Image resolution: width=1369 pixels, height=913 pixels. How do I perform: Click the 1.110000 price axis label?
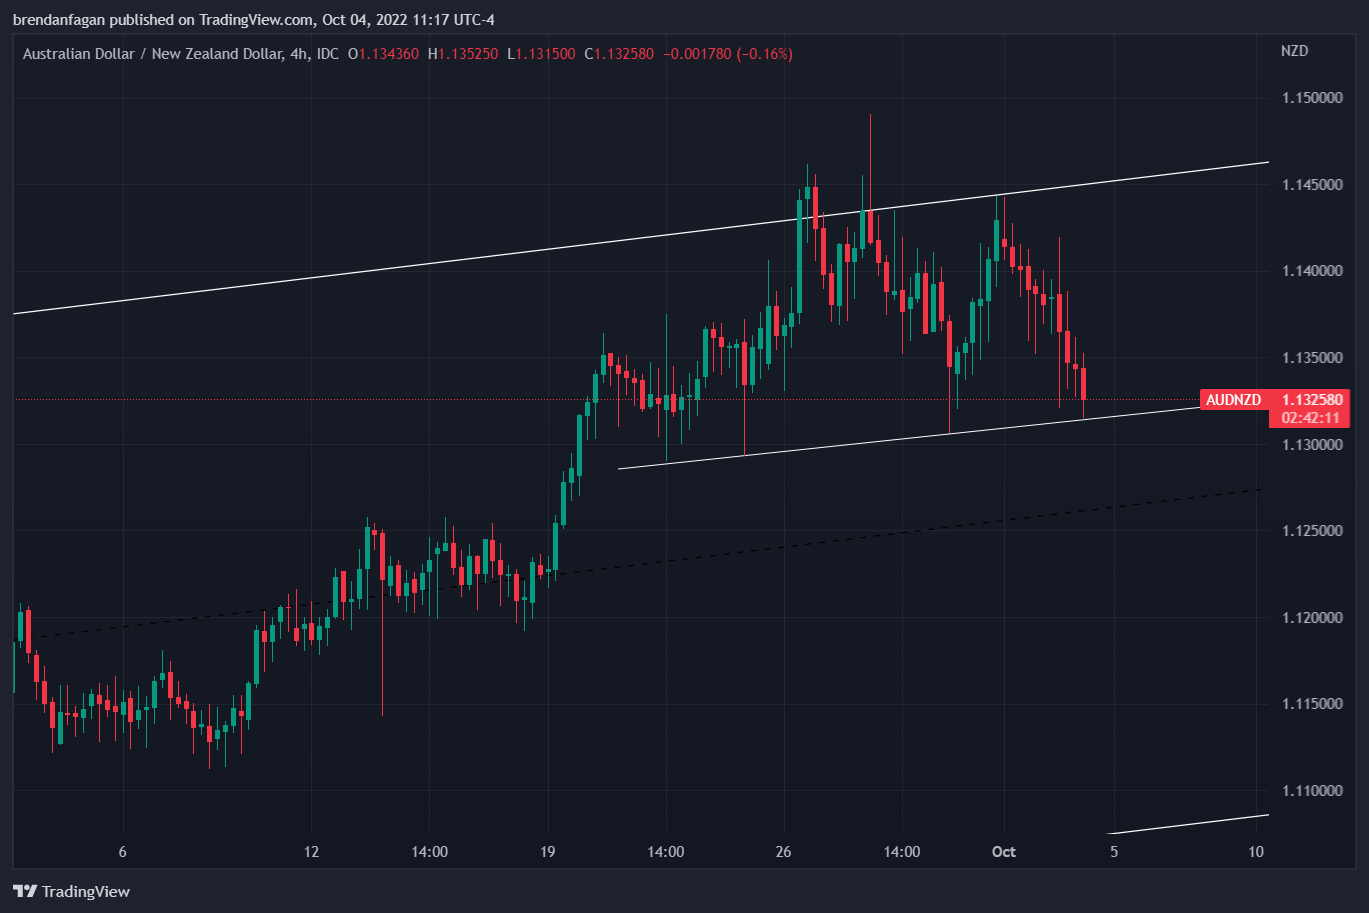[1312, 791]
